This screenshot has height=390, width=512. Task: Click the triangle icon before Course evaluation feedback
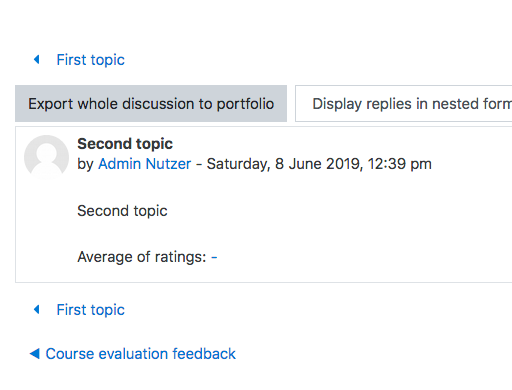tap(34, 354)
